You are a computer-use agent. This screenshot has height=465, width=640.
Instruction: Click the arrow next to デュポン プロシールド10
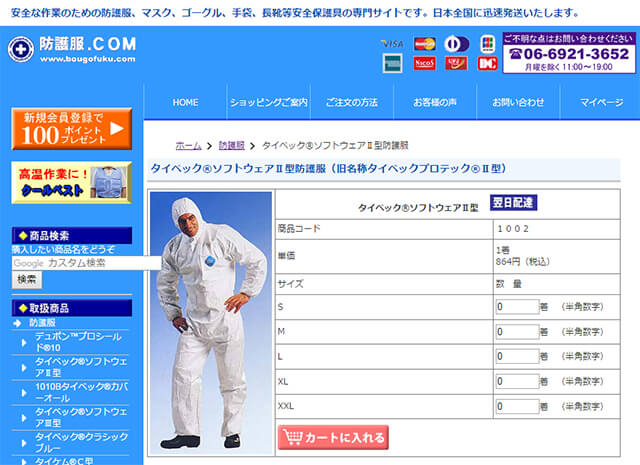coord(24,342)
